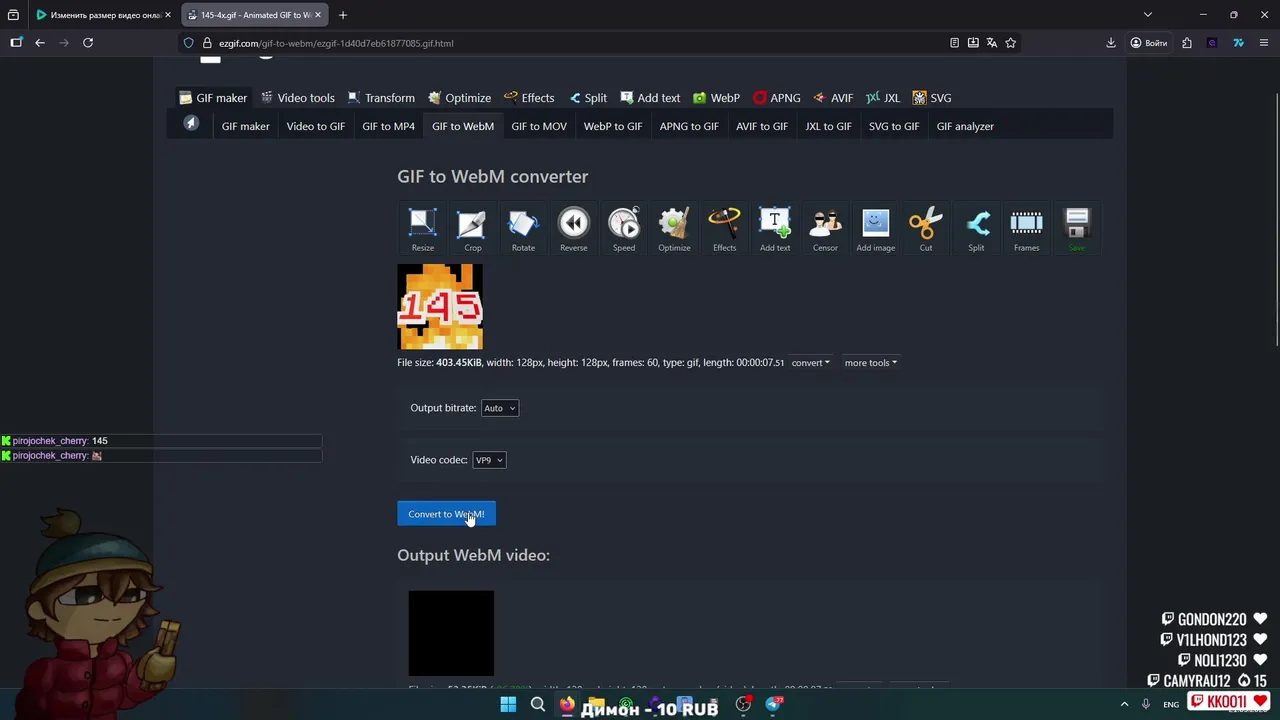Open Telegram in the taskbar
Image resolution: width=1280 pixels, height=720 pixels.
click(773, 704)
